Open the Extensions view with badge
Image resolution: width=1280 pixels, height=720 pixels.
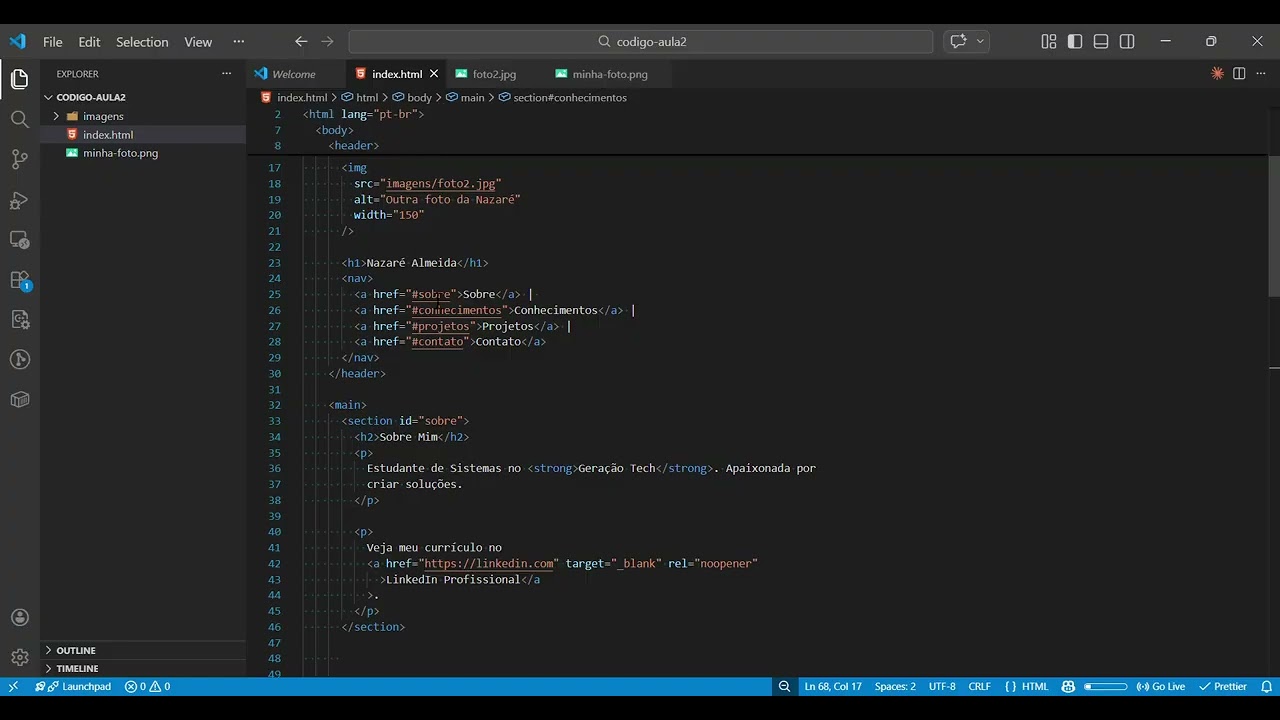point(19,280)
